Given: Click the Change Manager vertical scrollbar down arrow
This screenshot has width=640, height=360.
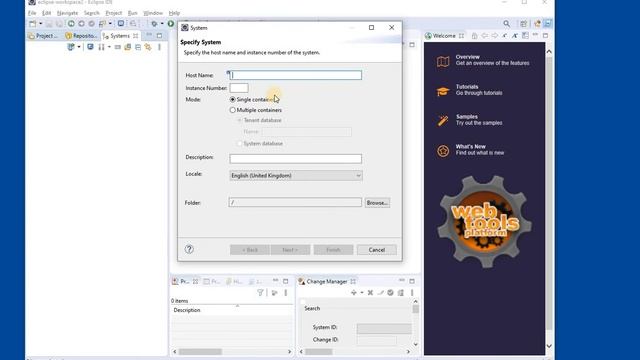Looking at the screenshot, I should pyautogui.click(x=416, y=344).
